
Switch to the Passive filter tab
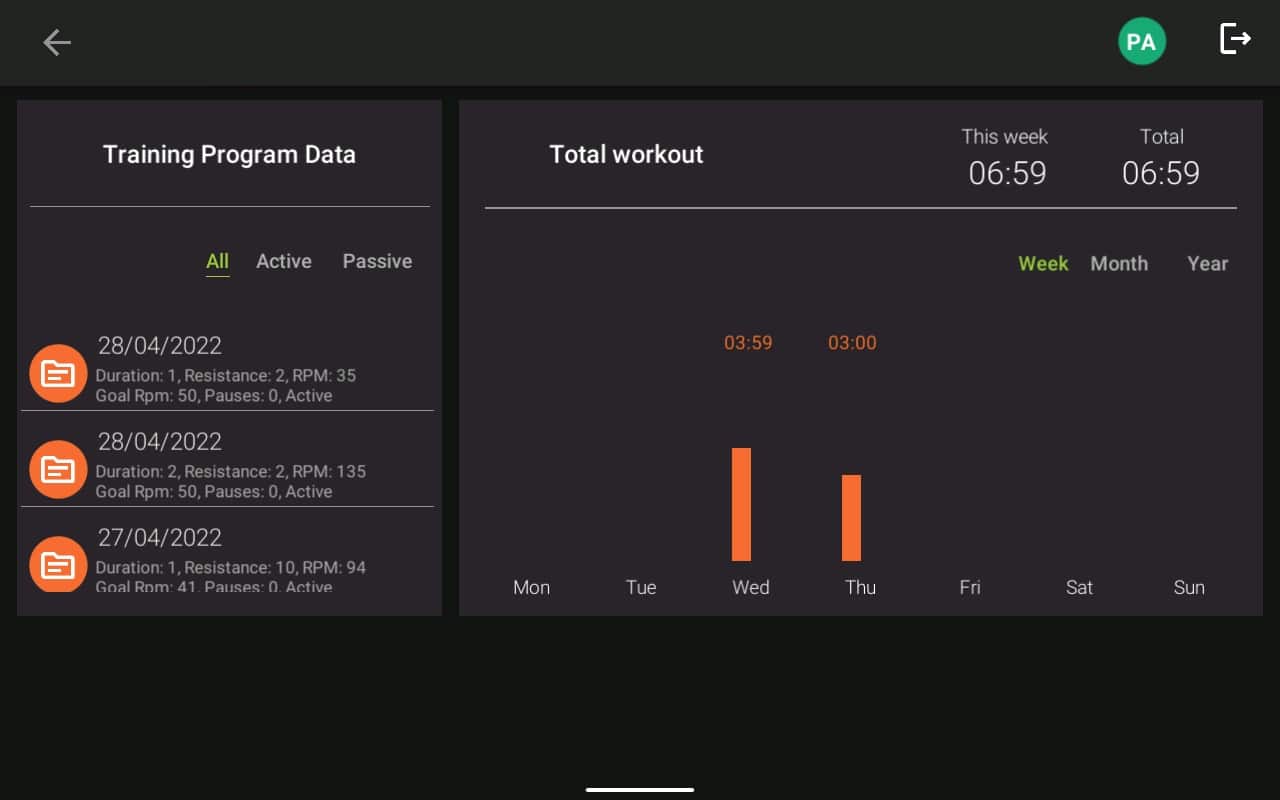[x=377, y=261]
